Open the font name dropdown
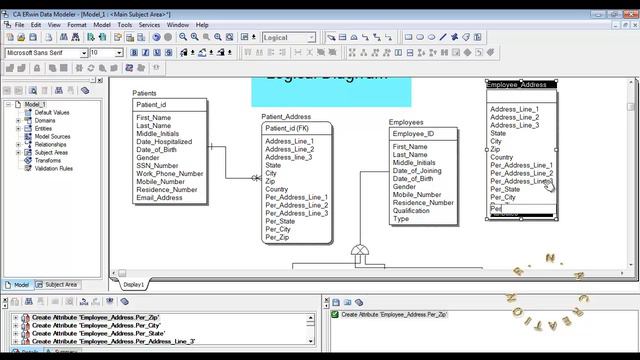Viewport: 640px width, 360px height. [x=84, y=53]
